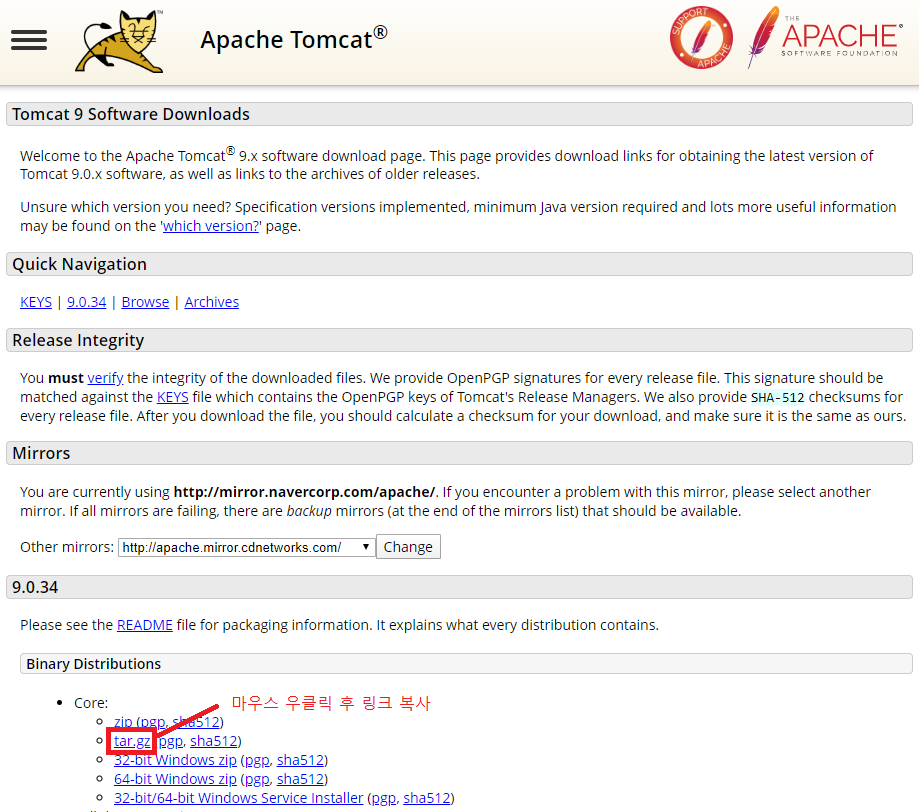Open pgp signature for 32-bit Windows zip
Viewport: 919px width, 812px height.
tap(257, 760)
